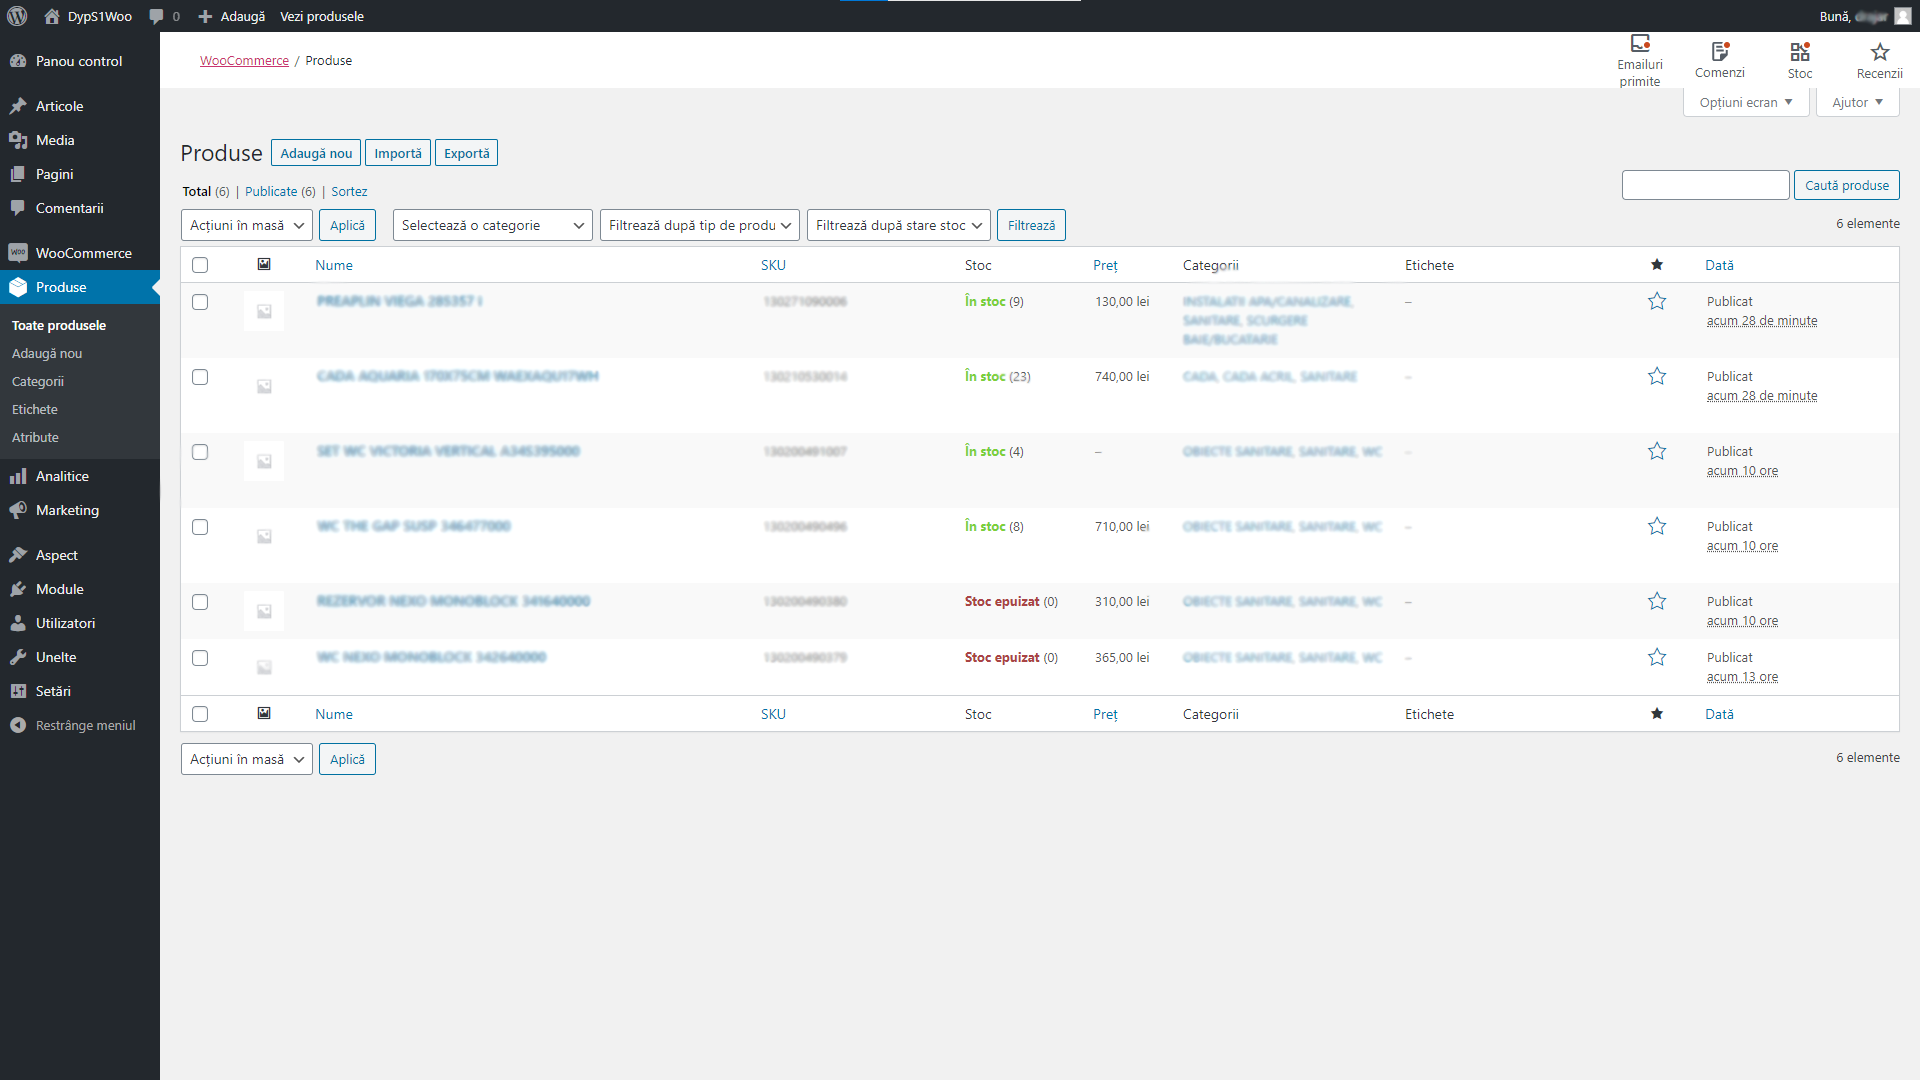Screen dimensions: 1920x1080
Task: Open Articole menu item
Action: (80, 106)
